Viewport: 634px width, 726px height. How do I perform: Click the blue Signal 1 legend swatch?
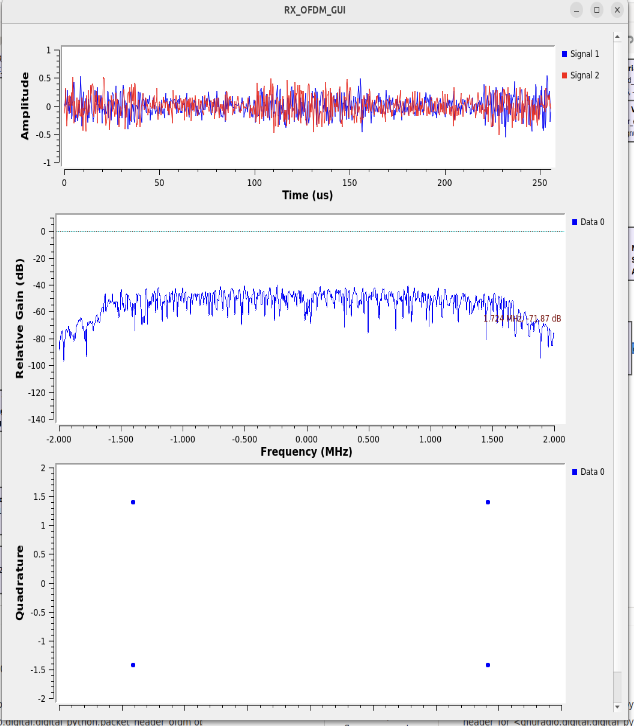click(x=566, y=54)
